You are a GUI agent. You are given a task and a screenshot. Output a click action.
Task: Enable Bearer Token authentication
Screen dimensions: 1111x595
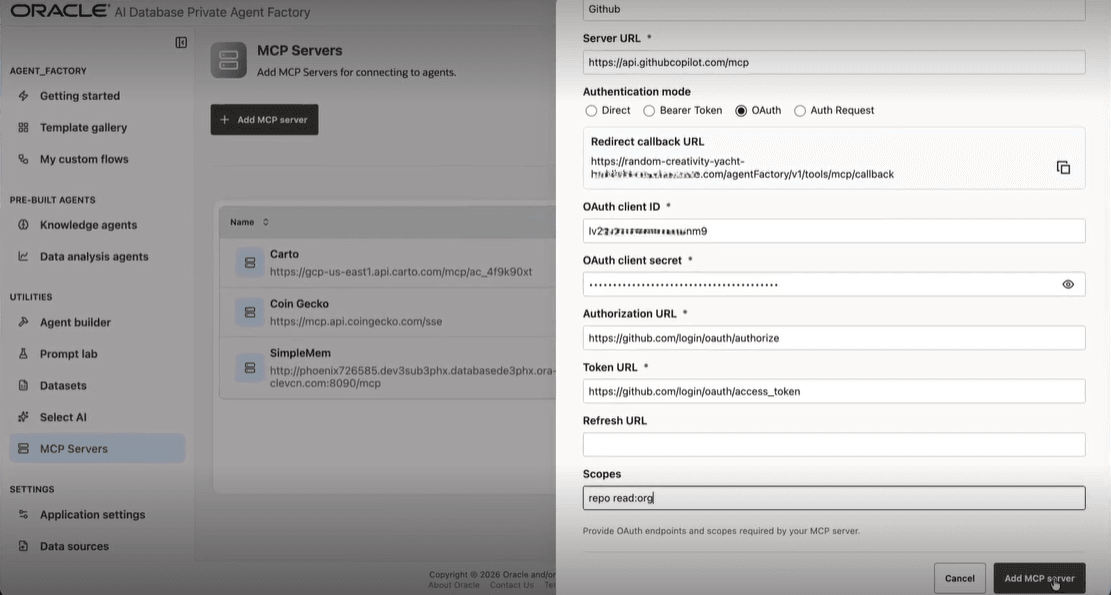point(650,110)
